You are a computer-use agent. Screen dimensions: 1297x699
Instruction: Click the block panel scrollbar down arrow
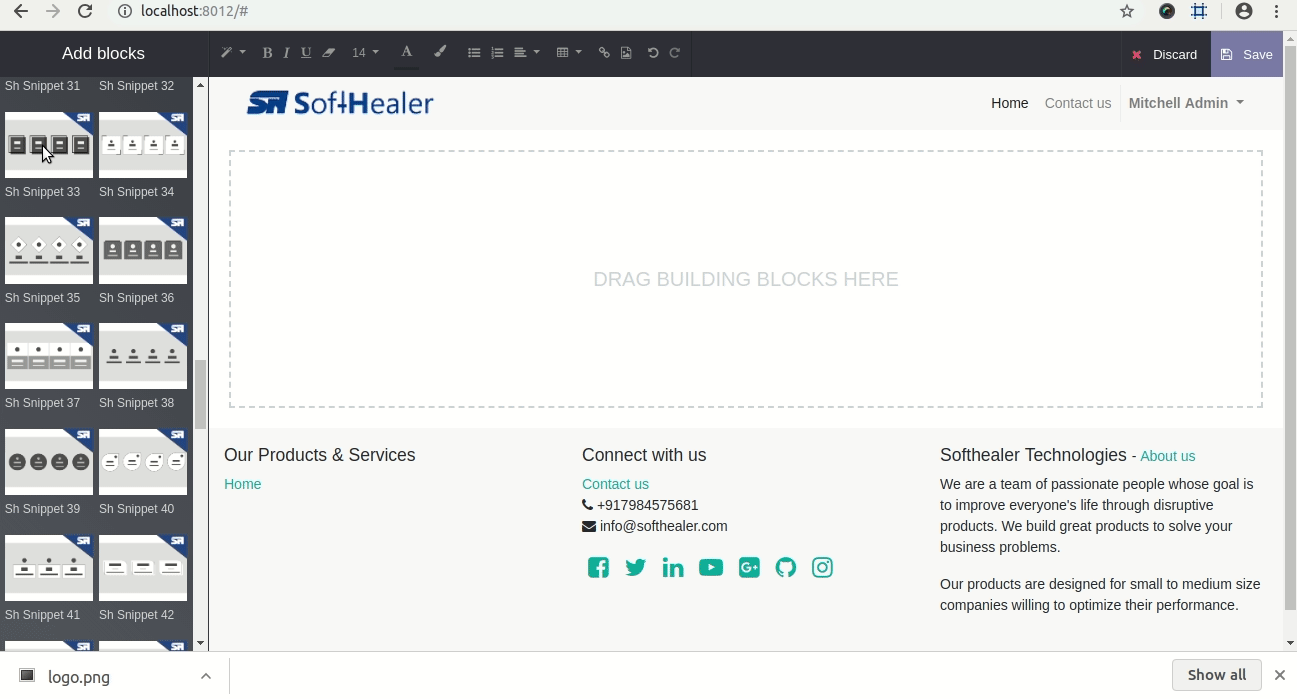tap(200, 643)
